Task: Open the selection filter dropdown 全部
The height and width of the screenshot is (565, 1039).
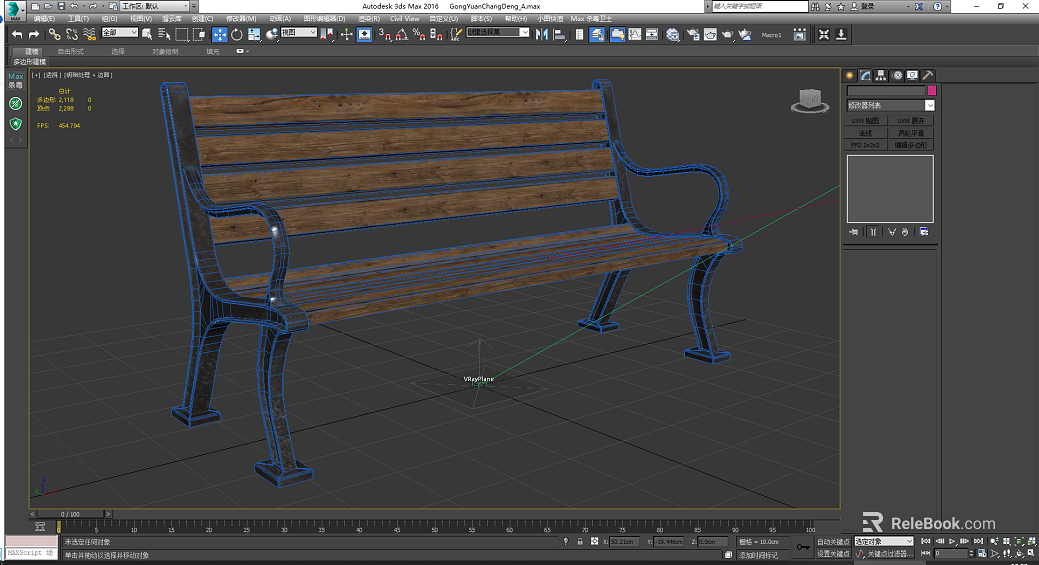Action: (x=120, y=32)
